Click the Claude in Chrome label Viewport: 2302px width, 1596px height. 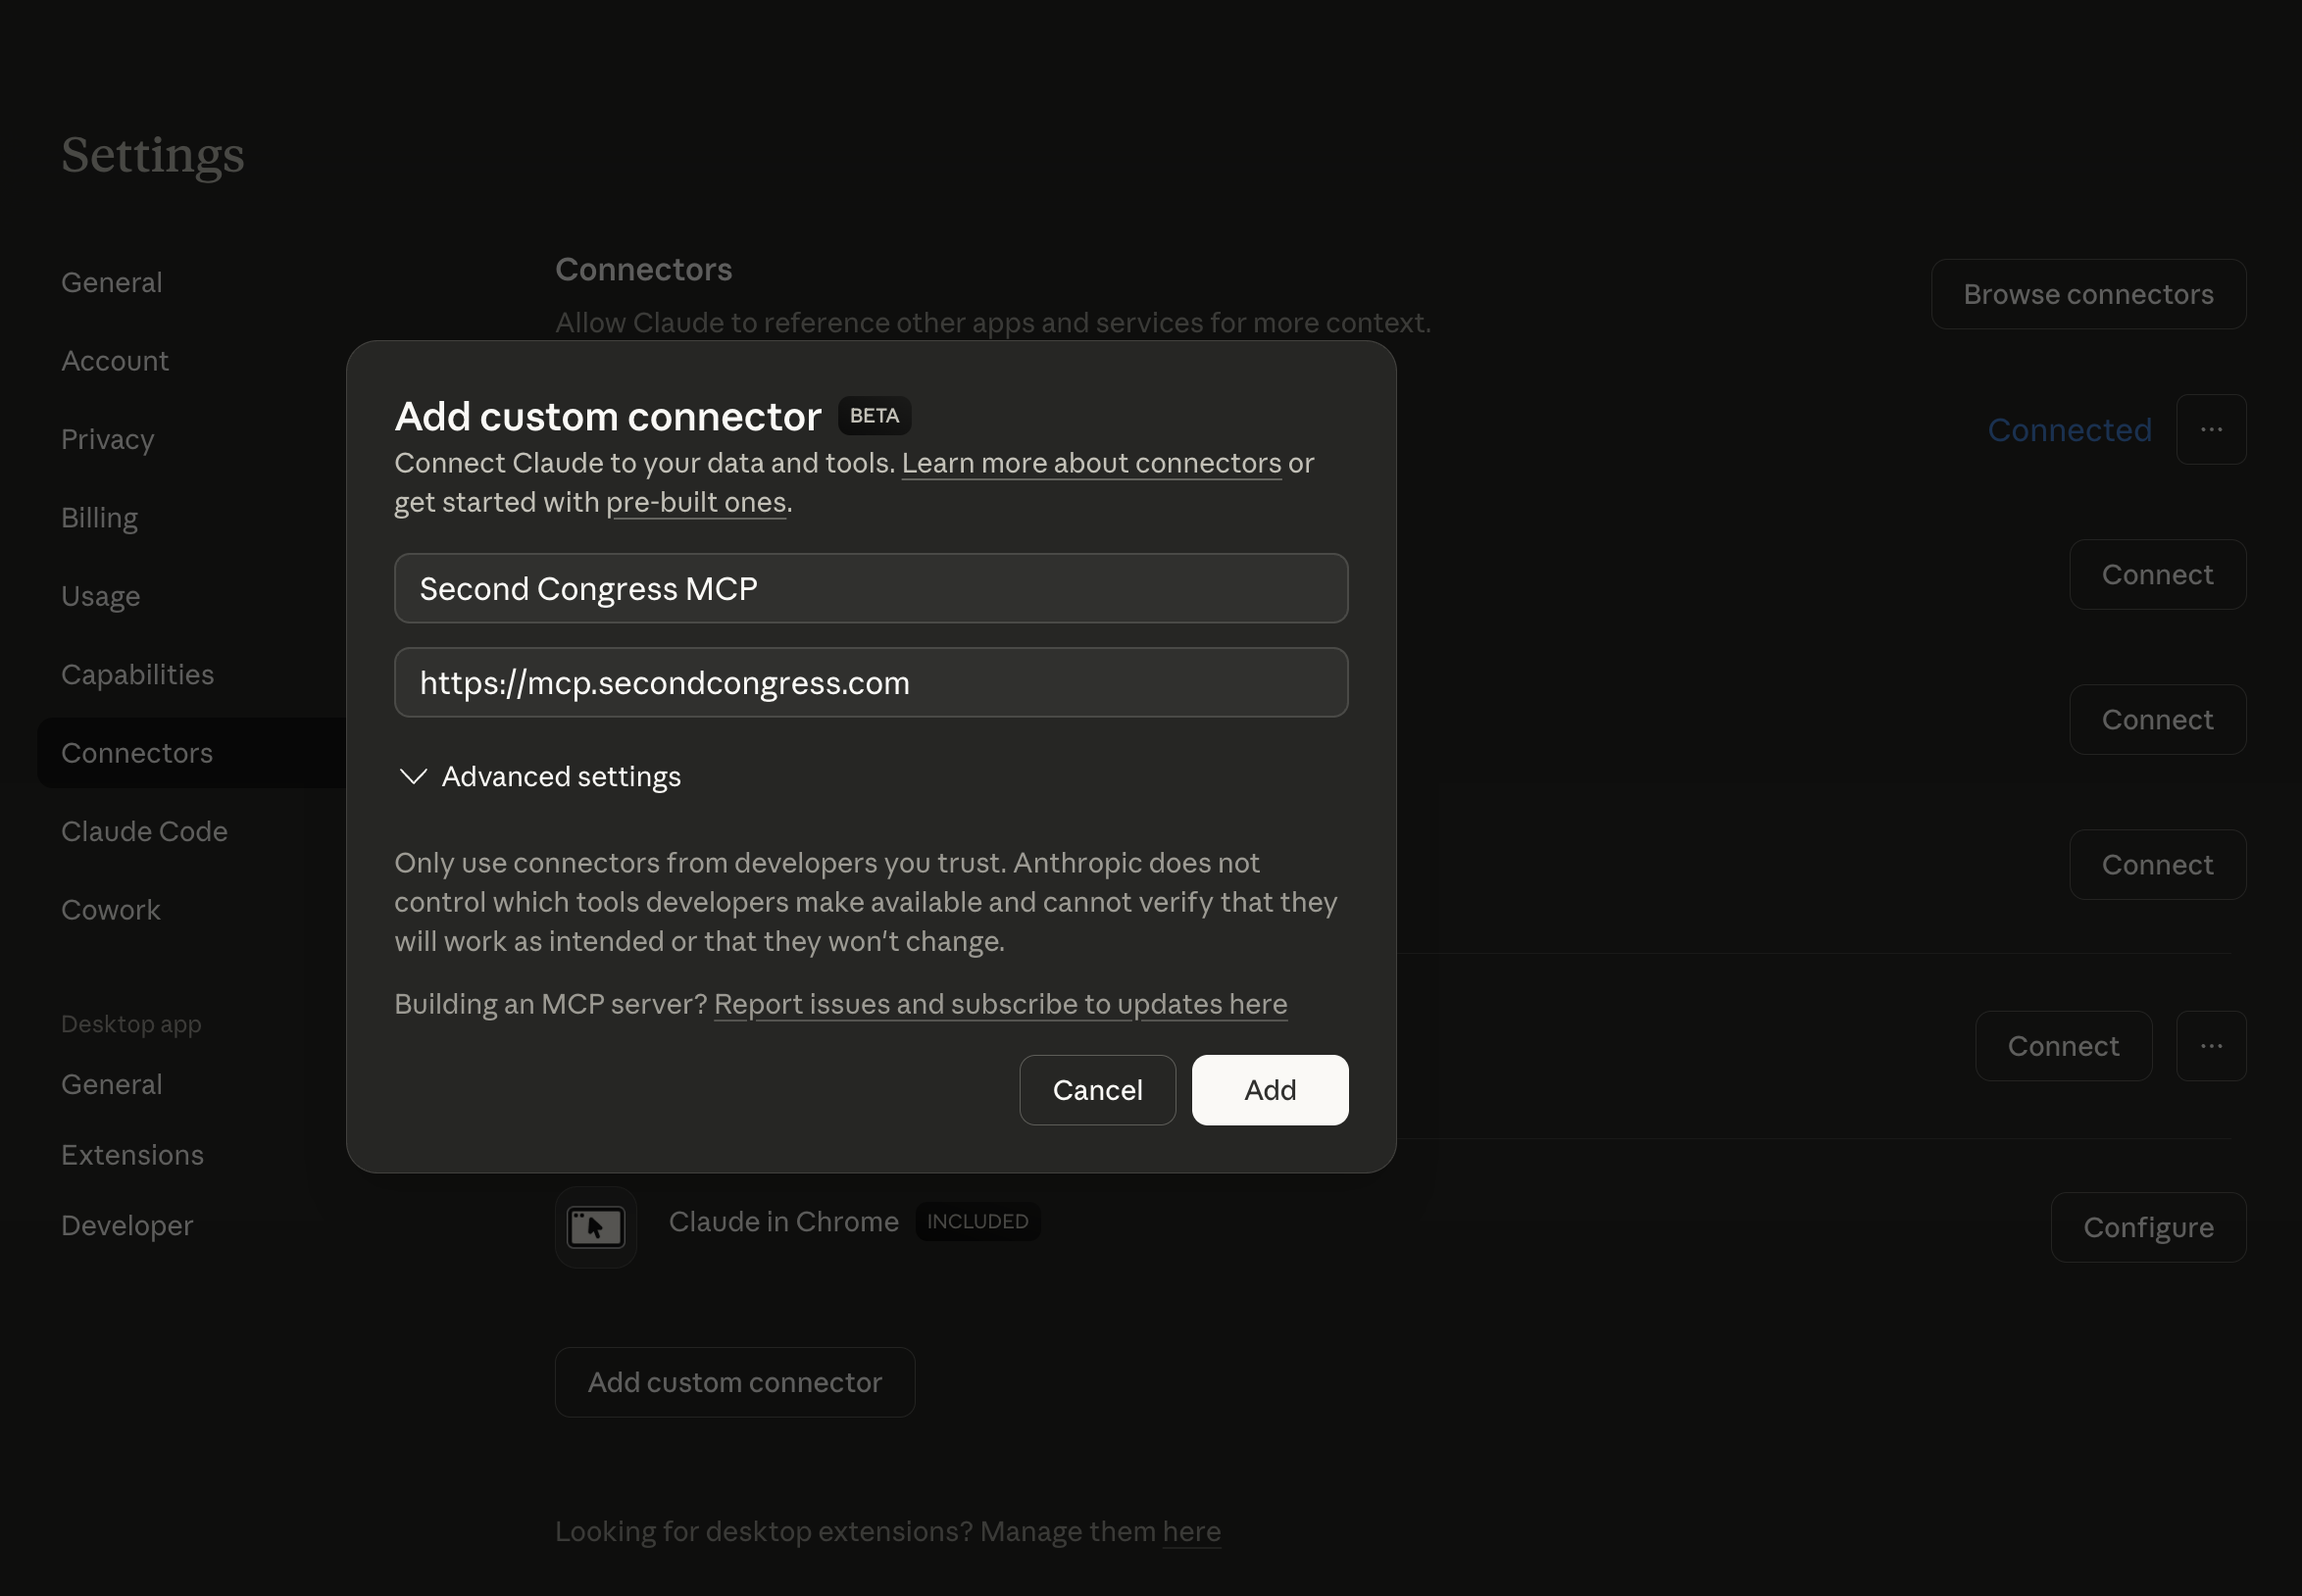pos(783,1222)
